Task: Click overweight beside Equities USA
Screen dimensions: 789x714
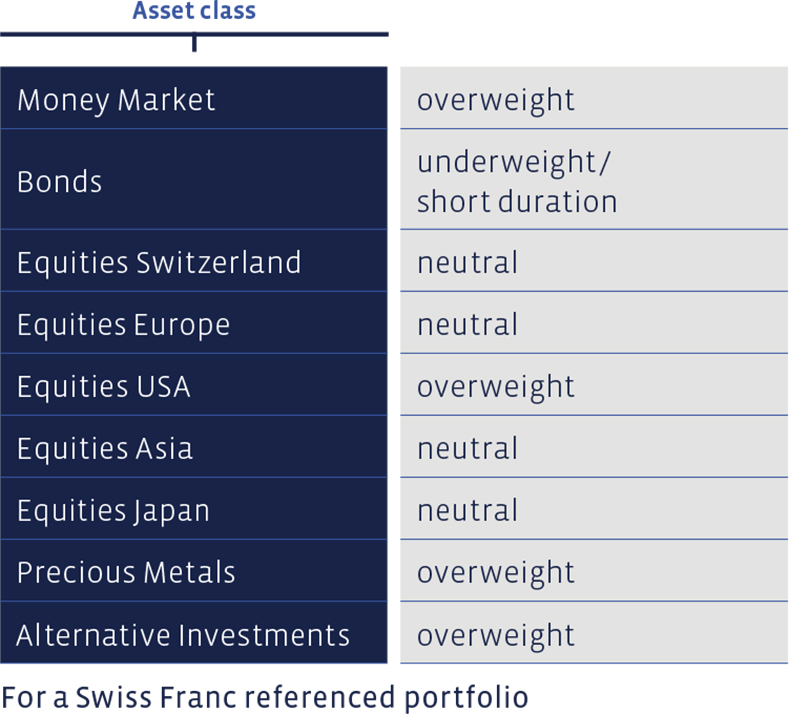Action: [x=496, y=387]
